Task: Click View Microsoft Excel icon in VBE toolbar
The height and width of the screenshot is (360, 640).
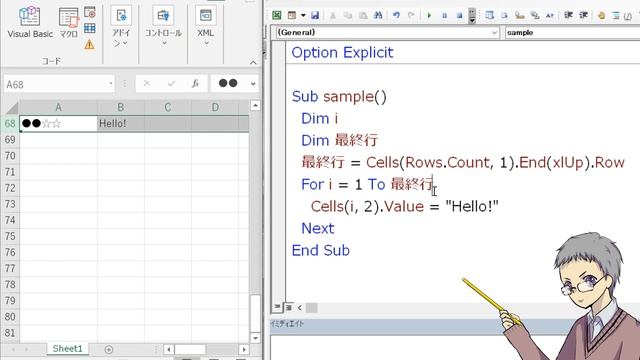Action: [x=277, y=16]
